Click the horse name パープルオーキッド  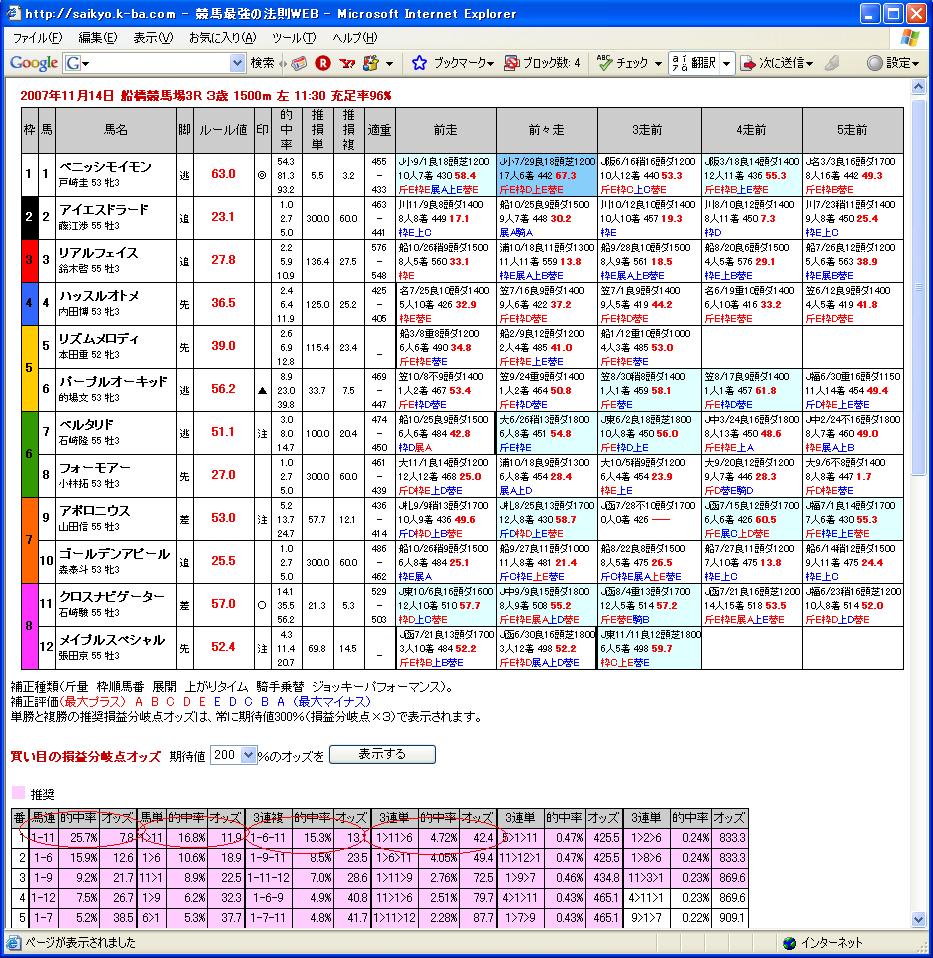(112, 382)
